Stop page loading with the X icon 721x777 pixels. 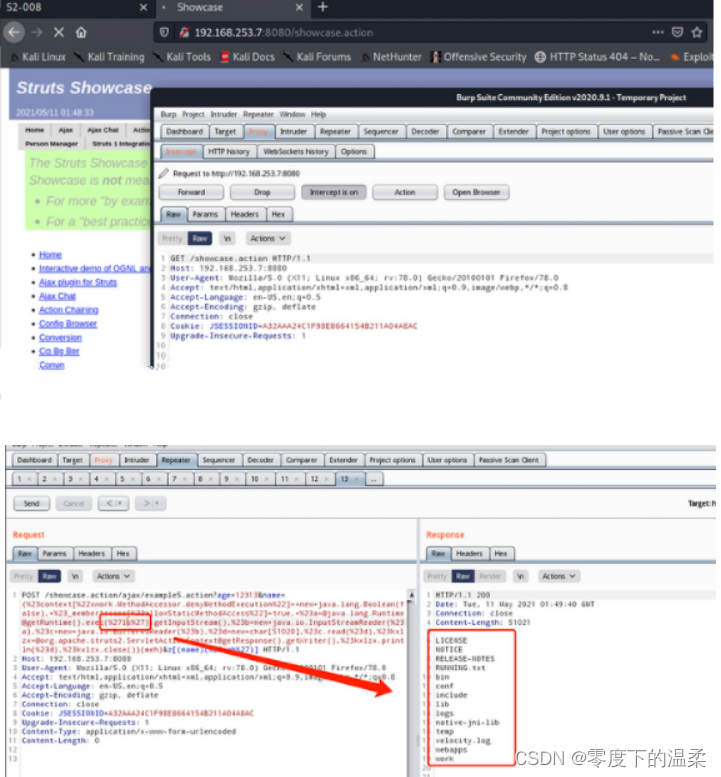click(x=58, y=33)
